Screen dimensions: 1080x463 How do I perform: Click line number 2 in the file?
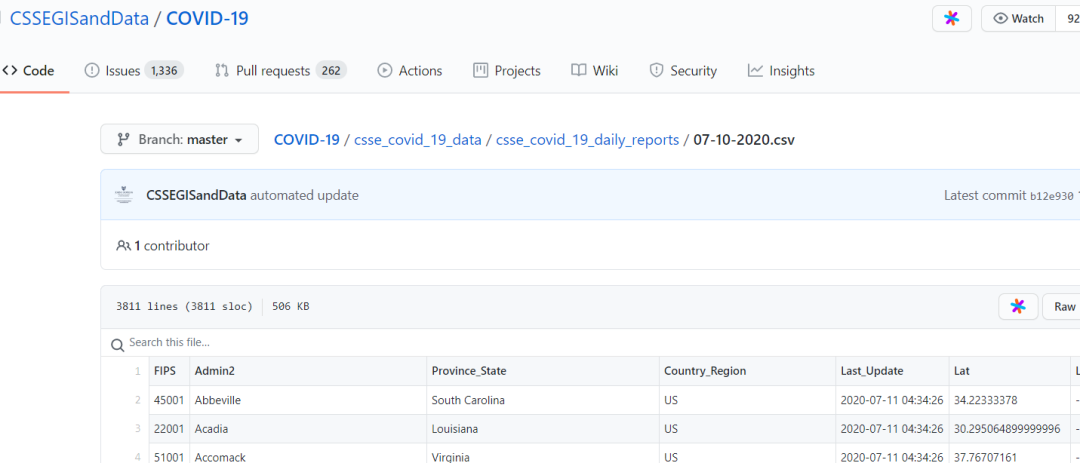coord(137,400)
